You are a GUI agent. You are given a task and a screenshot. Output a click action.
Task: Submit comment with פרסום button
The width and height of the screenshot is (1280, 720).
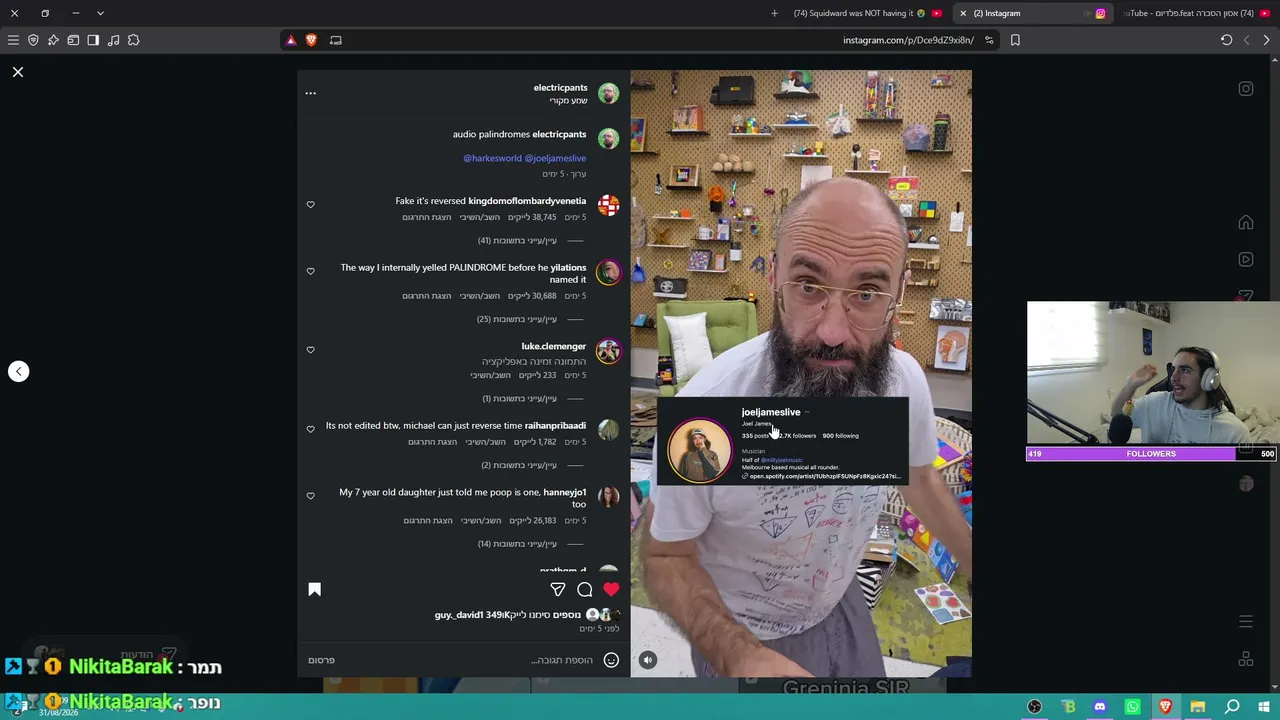pos(321,660)
